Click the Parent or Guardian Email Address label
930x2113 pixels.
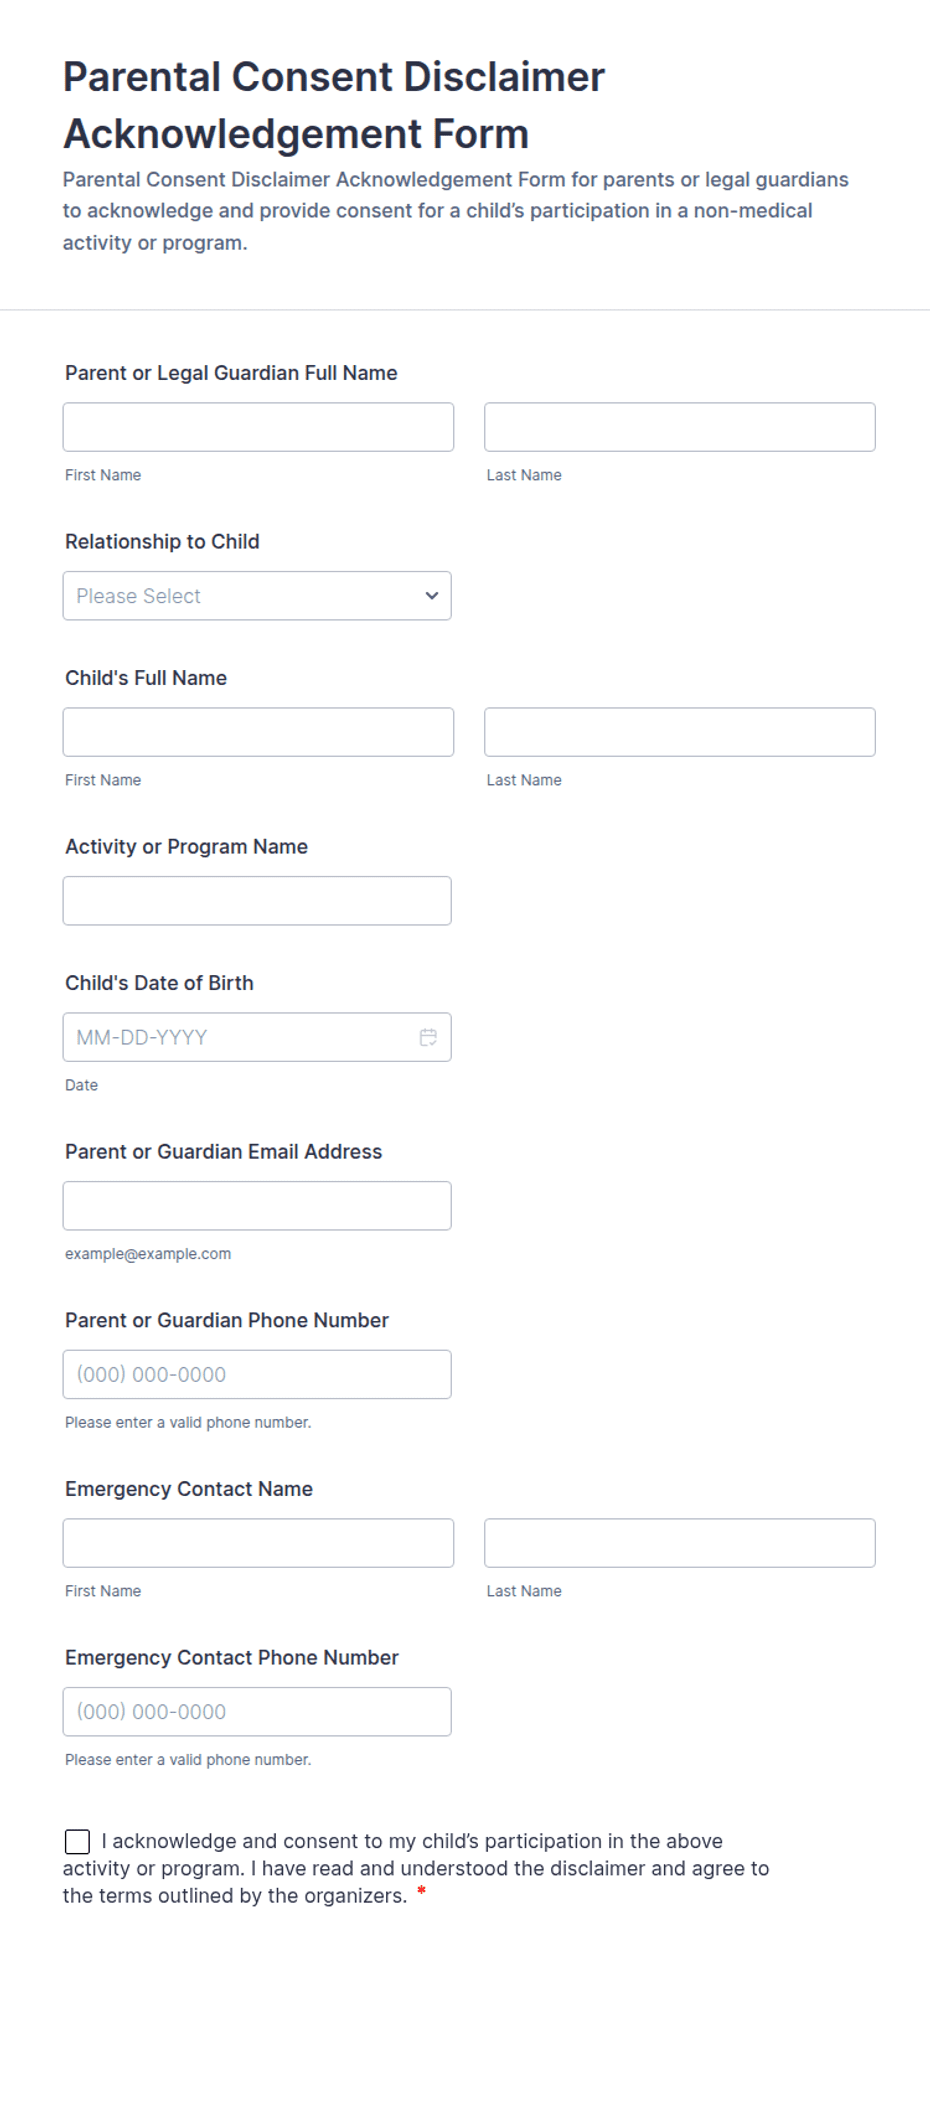223,1151
